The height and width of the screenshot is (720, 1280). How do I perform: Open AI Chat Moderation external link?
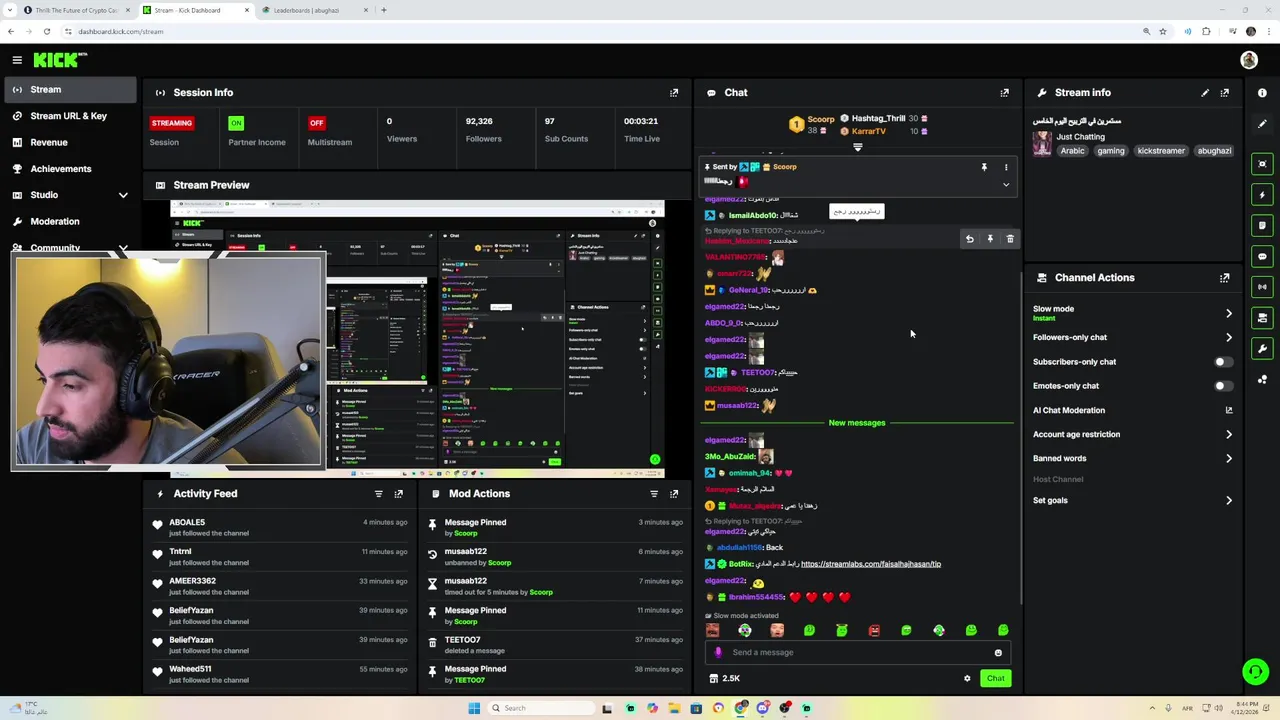pyautogui.click(x=1229, y=410)
